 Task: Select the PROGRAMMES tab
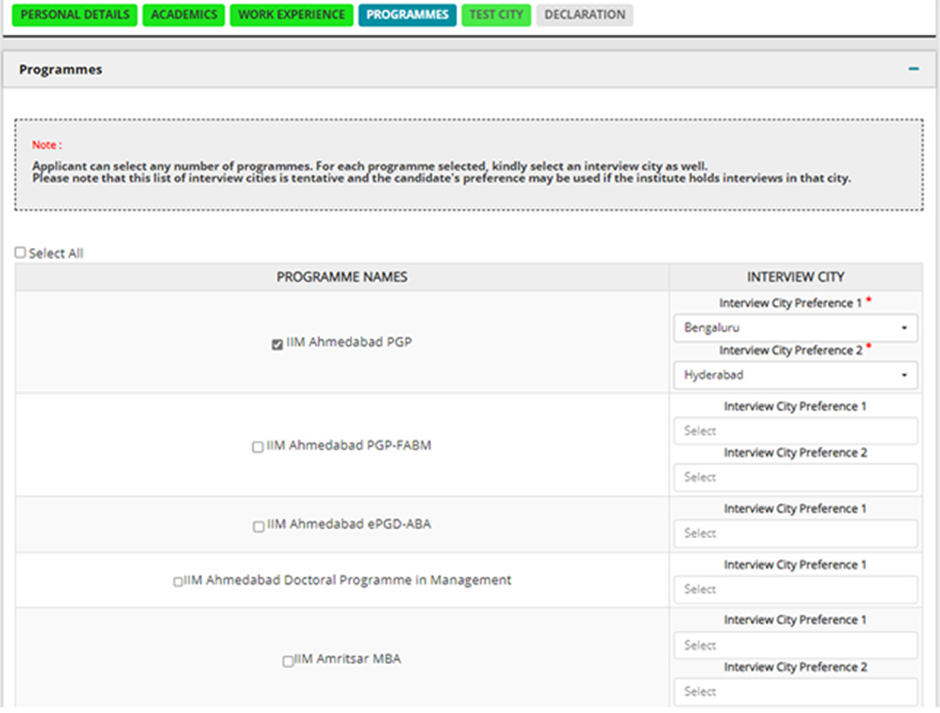pos(407,14)
